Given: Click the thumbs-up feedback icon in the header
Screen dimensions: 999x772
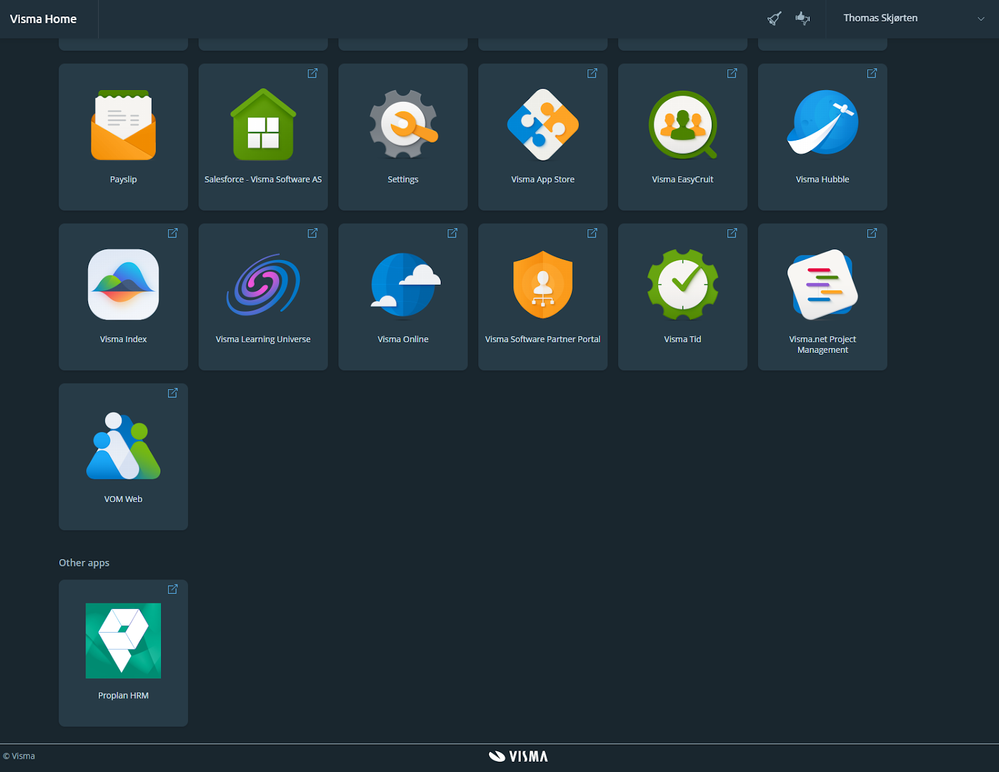Looking at the screenshot, I should pos(803,18).
